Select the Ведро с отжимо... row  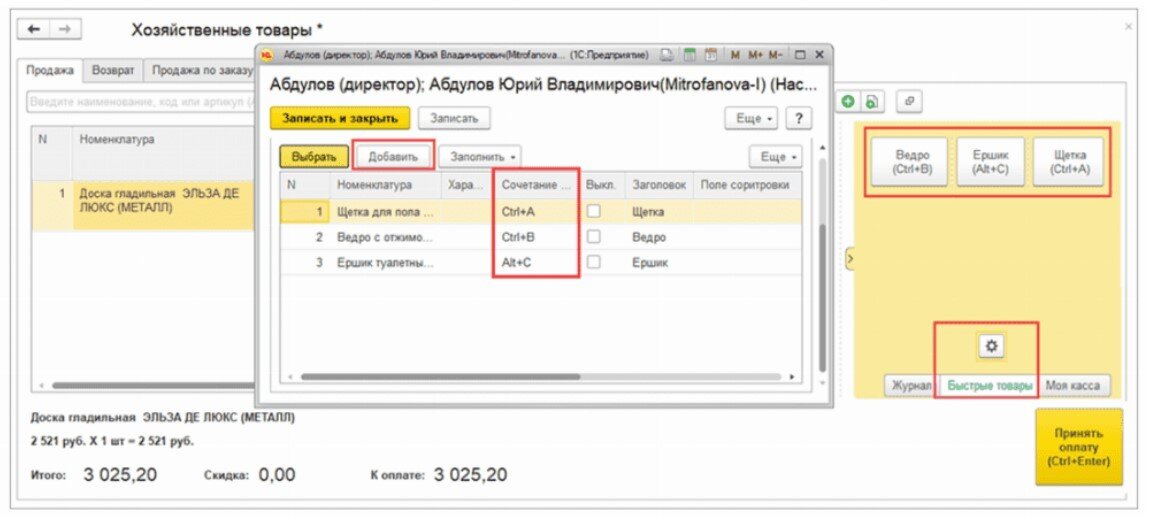(541, 237)
